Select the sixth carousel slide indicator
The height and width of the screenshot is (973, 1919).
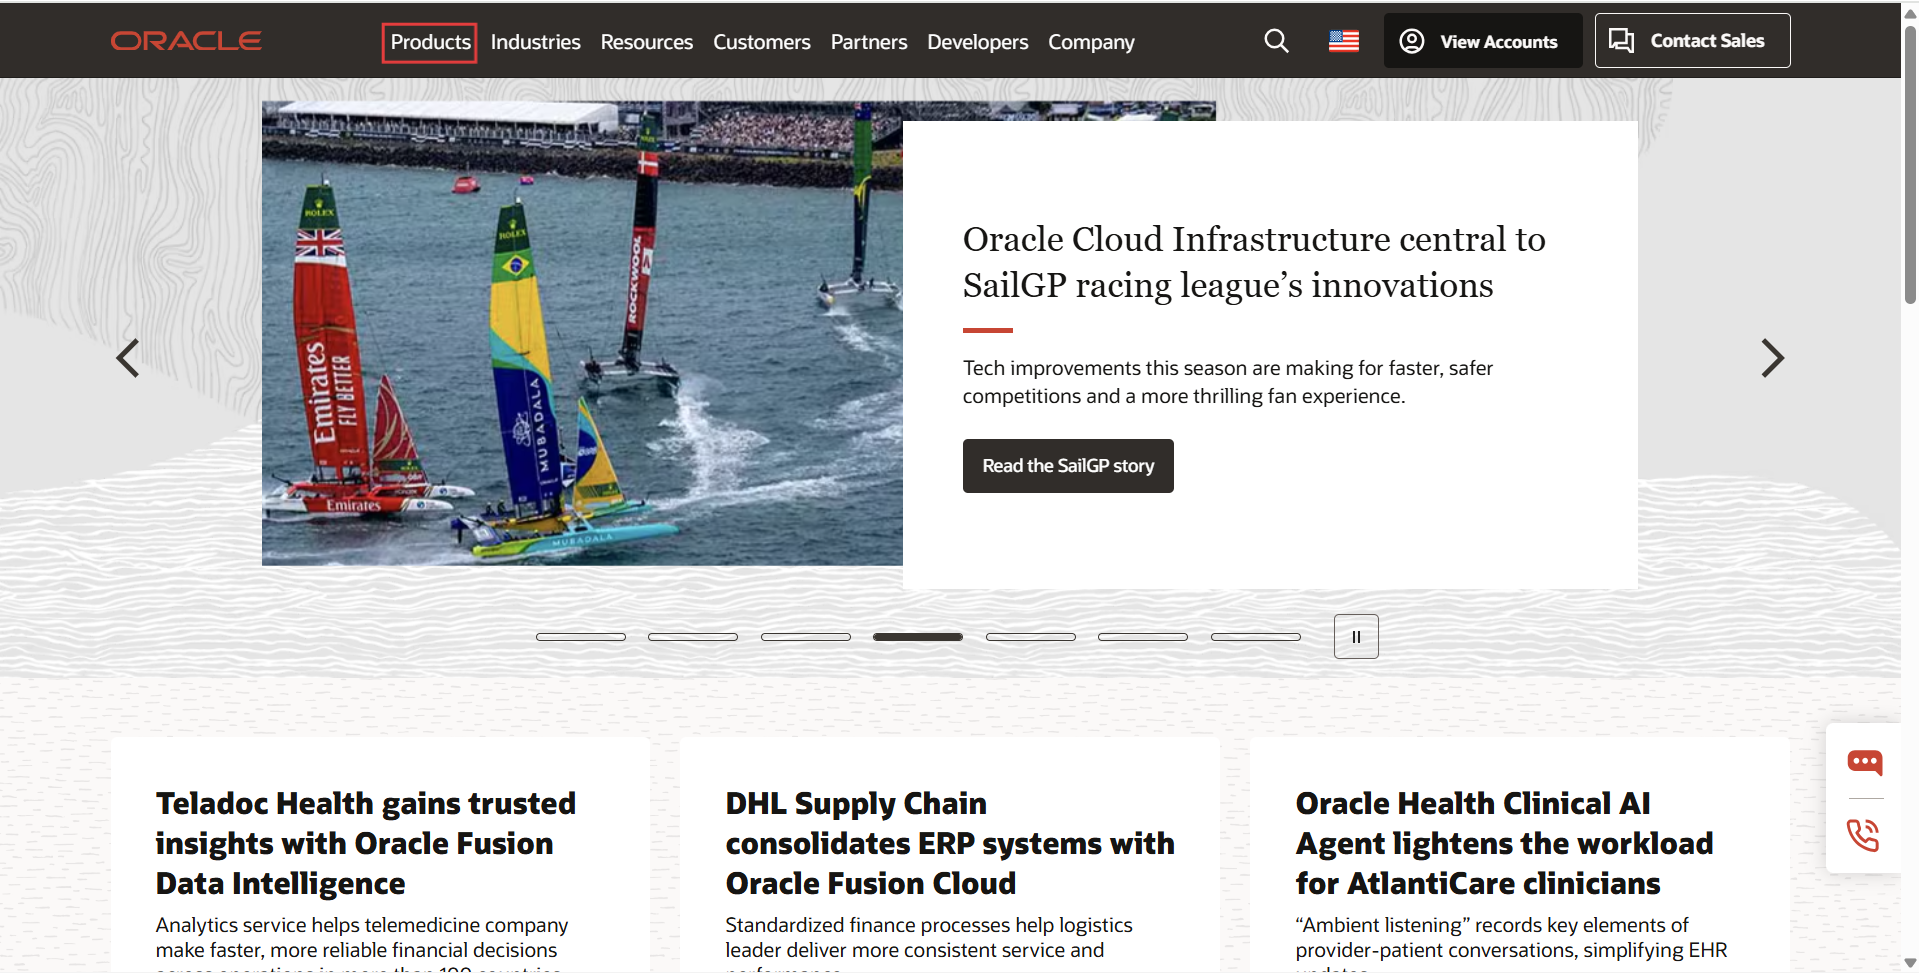[x=1143, y=637]
